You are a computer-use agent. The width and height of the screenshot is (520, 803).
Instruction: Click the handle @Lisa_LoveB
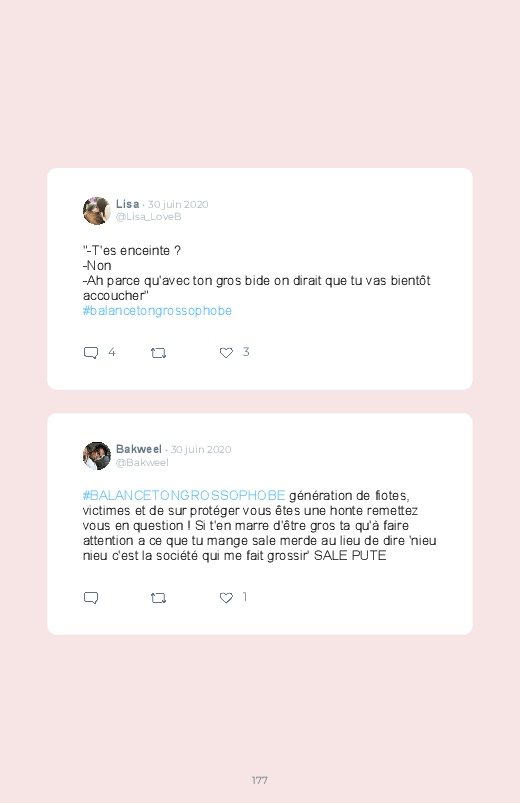point(149,217)
